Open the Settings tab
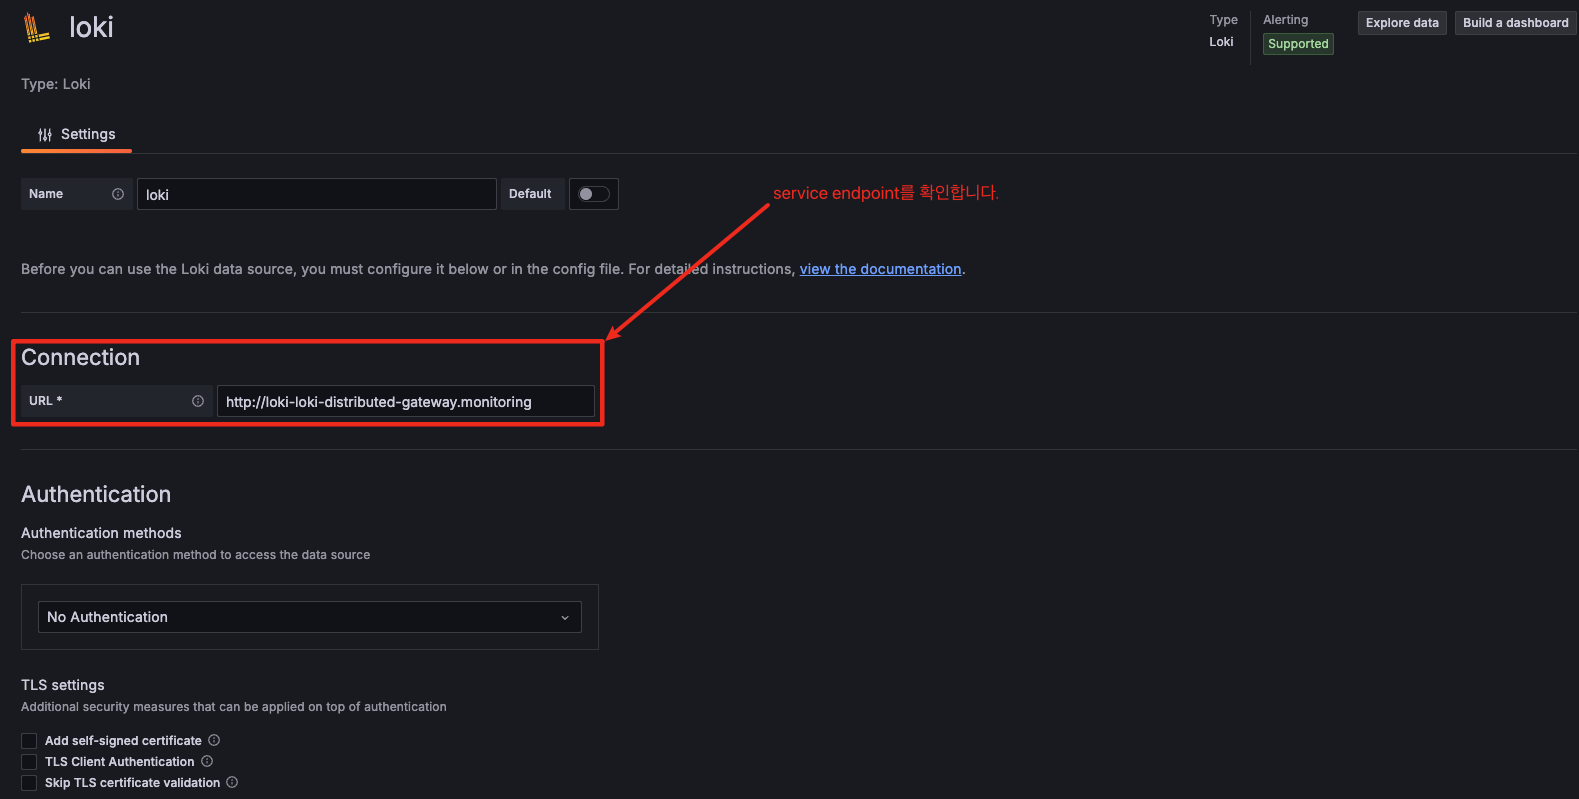 tap(77, 135)
